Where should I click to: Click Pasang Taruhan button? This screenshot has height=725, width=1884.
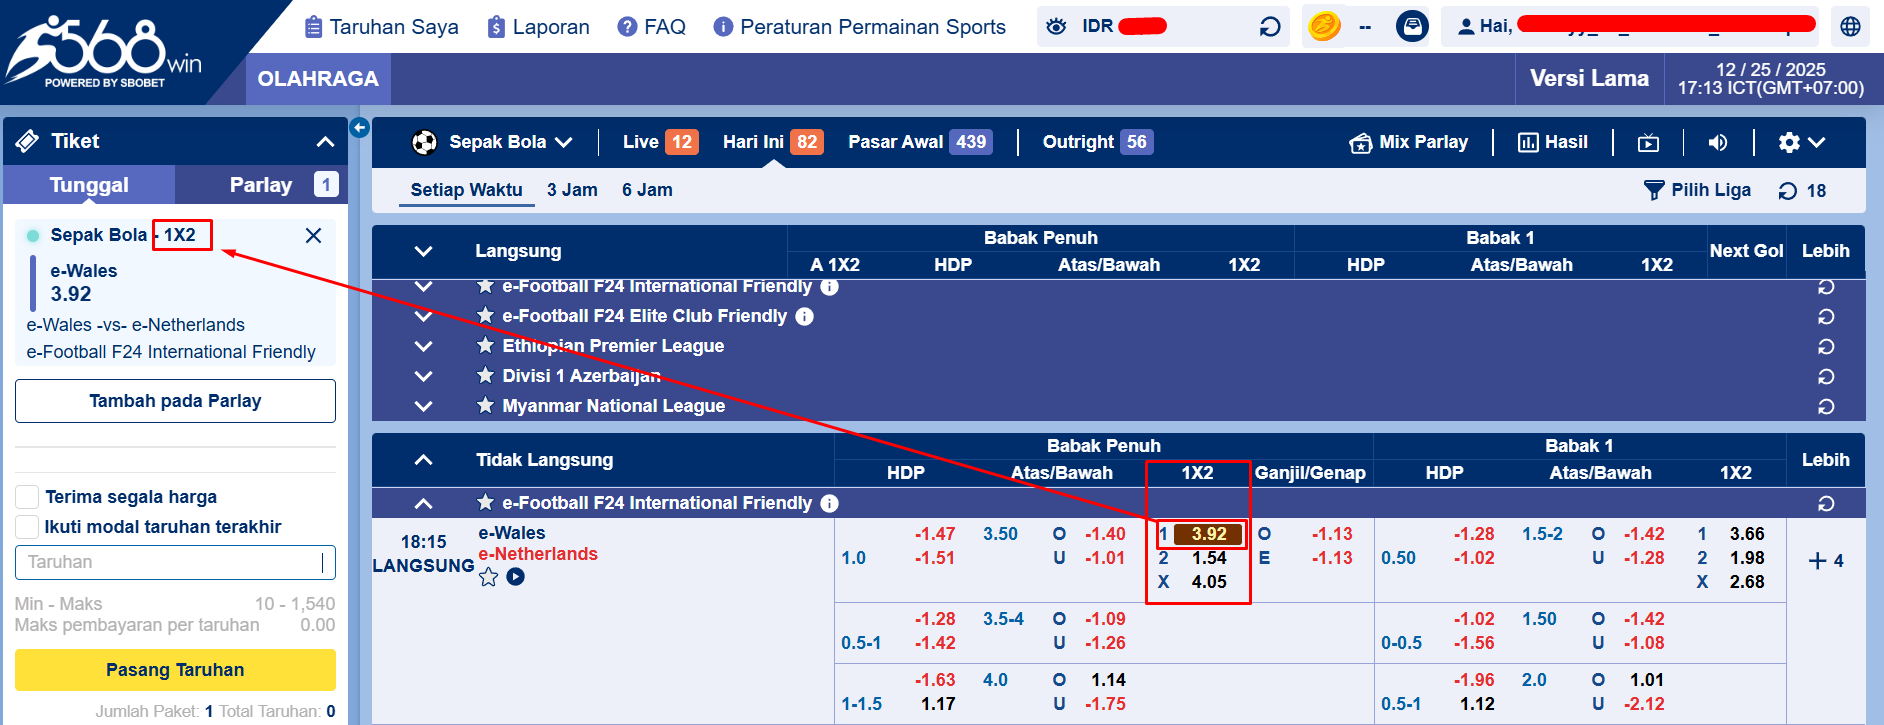coord(175,670)
